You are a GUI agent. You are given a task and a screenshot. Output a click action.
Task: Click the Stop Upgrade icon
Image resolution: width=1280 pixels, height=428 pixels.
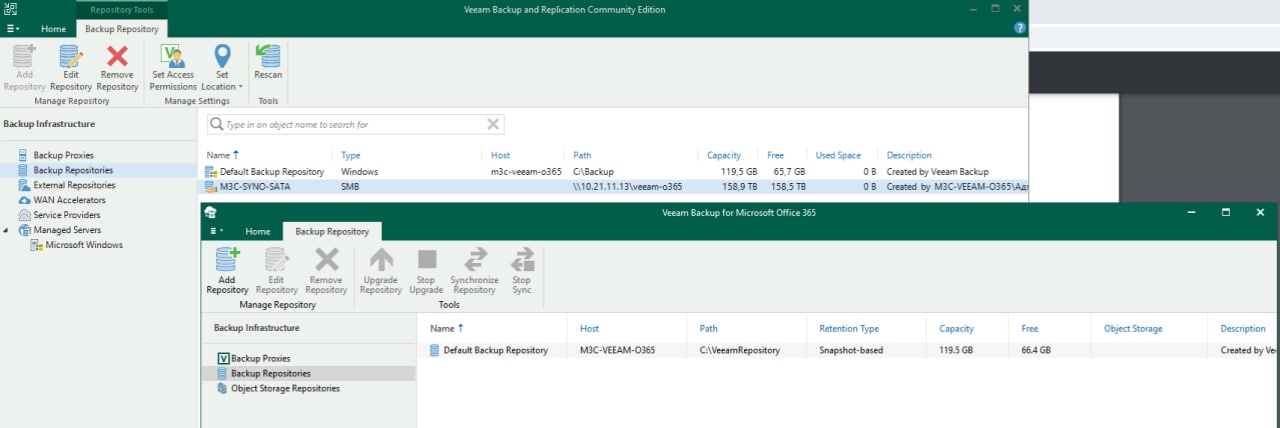tap(427, 260)
